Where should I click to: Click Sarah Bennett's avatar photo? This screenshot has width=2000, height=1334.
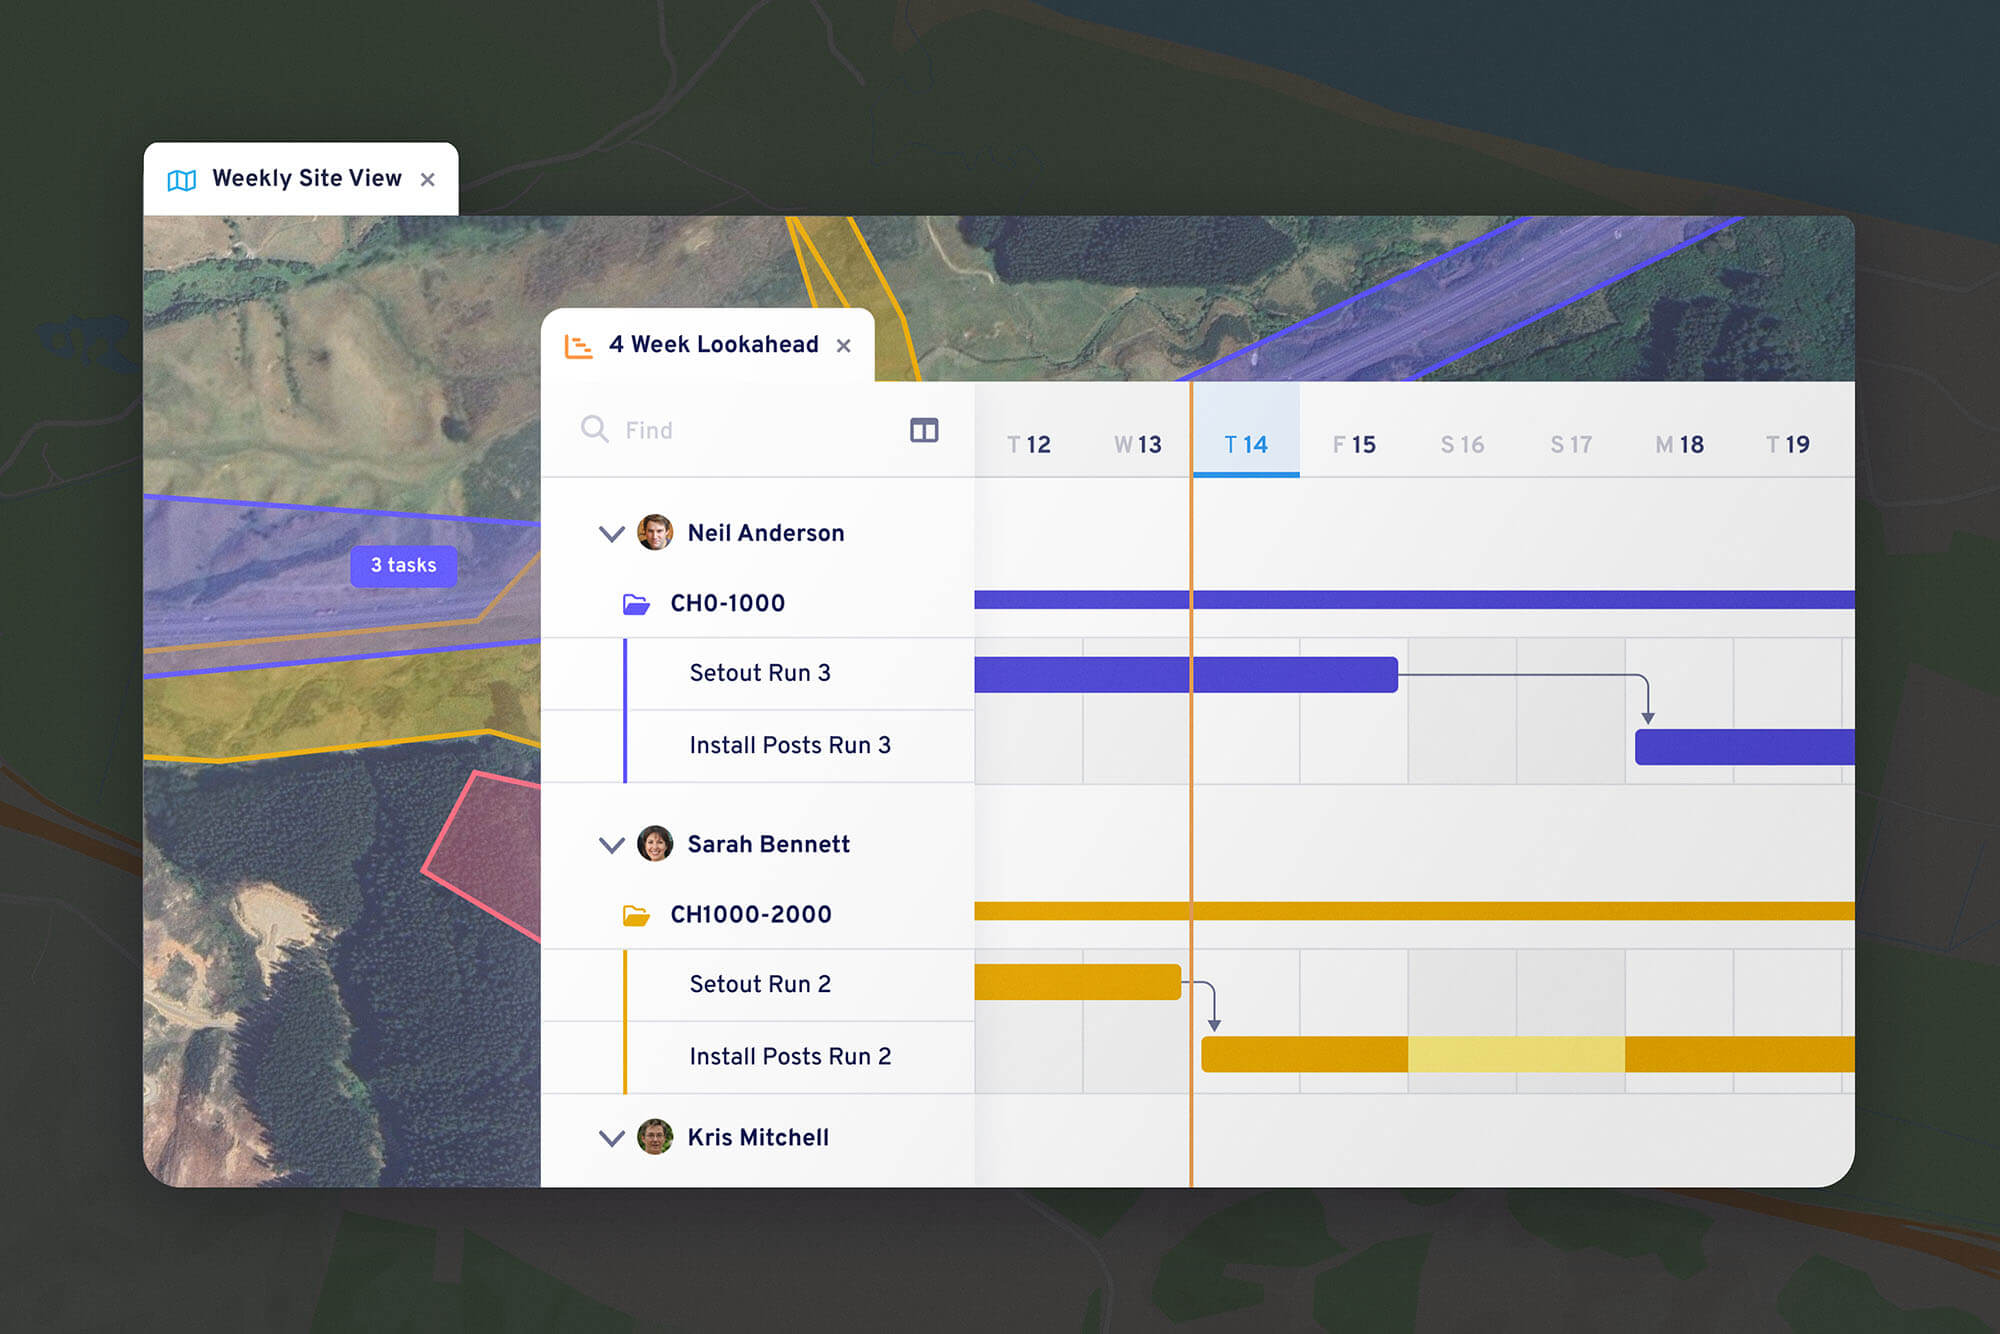655,844
